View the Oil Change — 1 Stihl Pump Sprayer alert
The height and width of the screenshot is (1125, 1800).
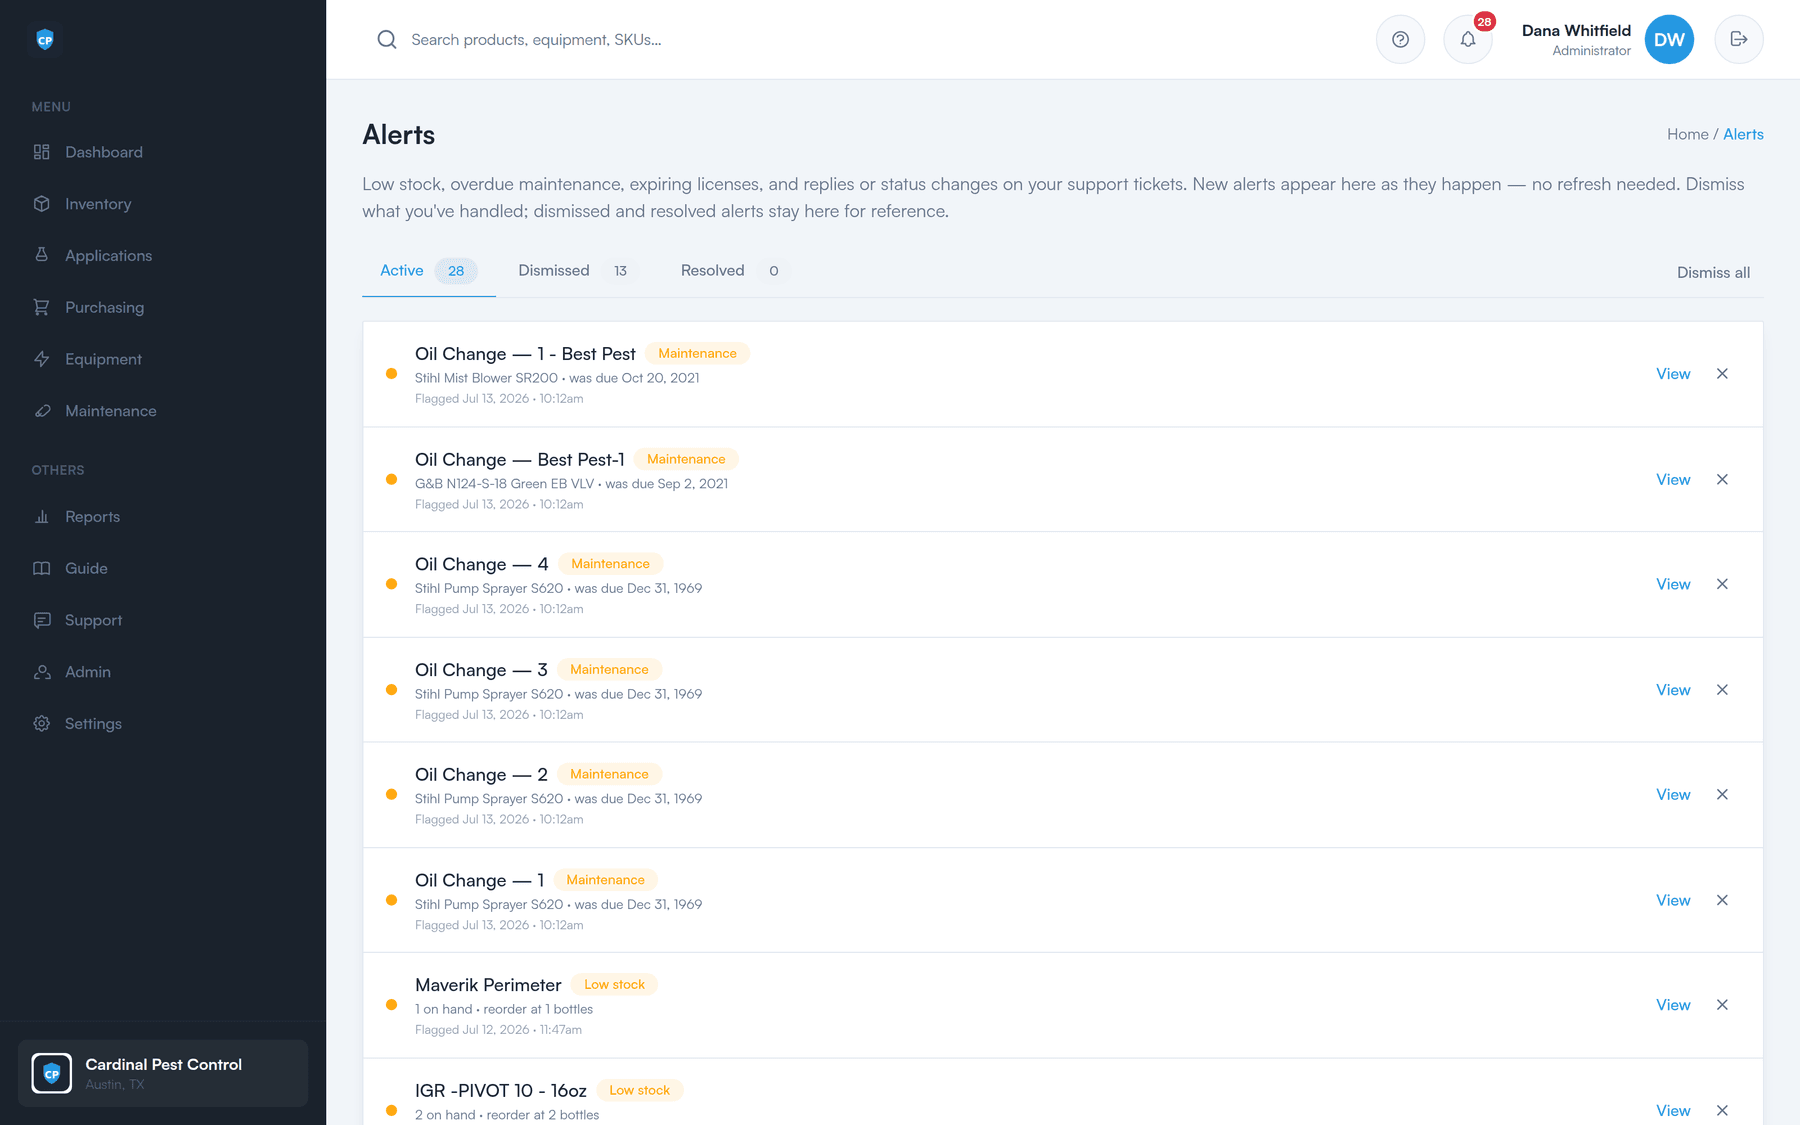pyautogui.click(x=1673, y=900)
